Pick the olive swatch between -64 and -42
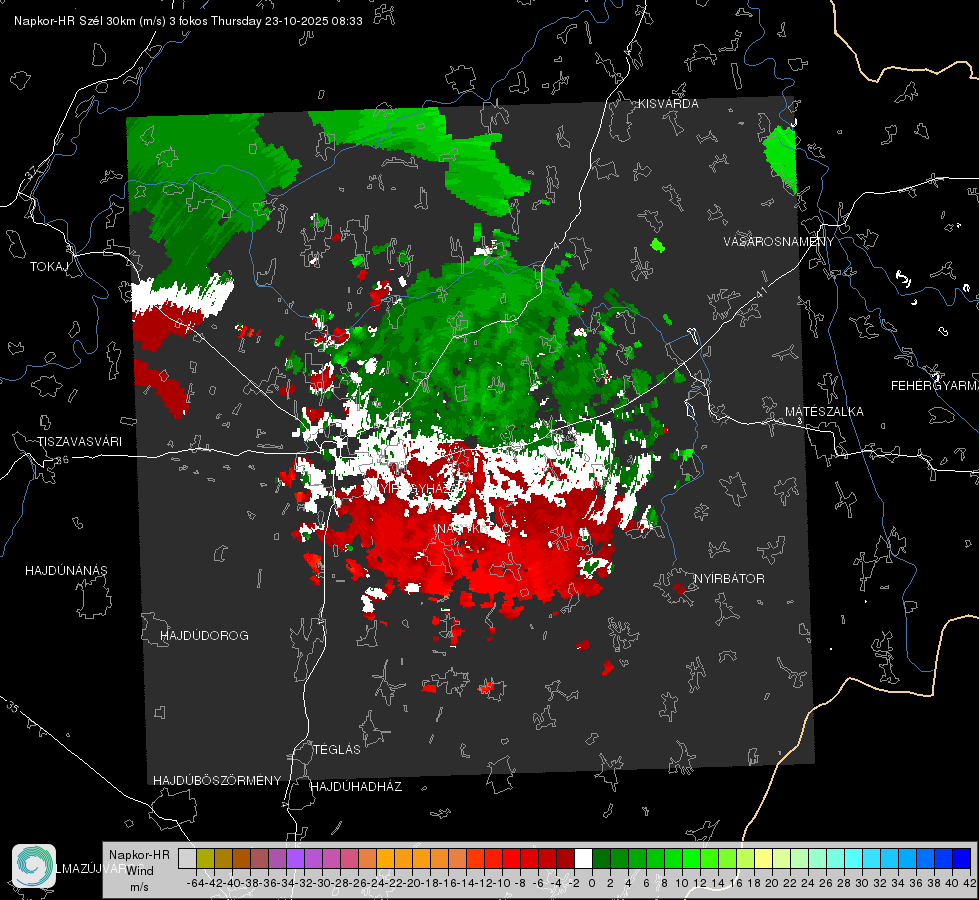This screenshot has width=979, height=900. coord(205,858)
